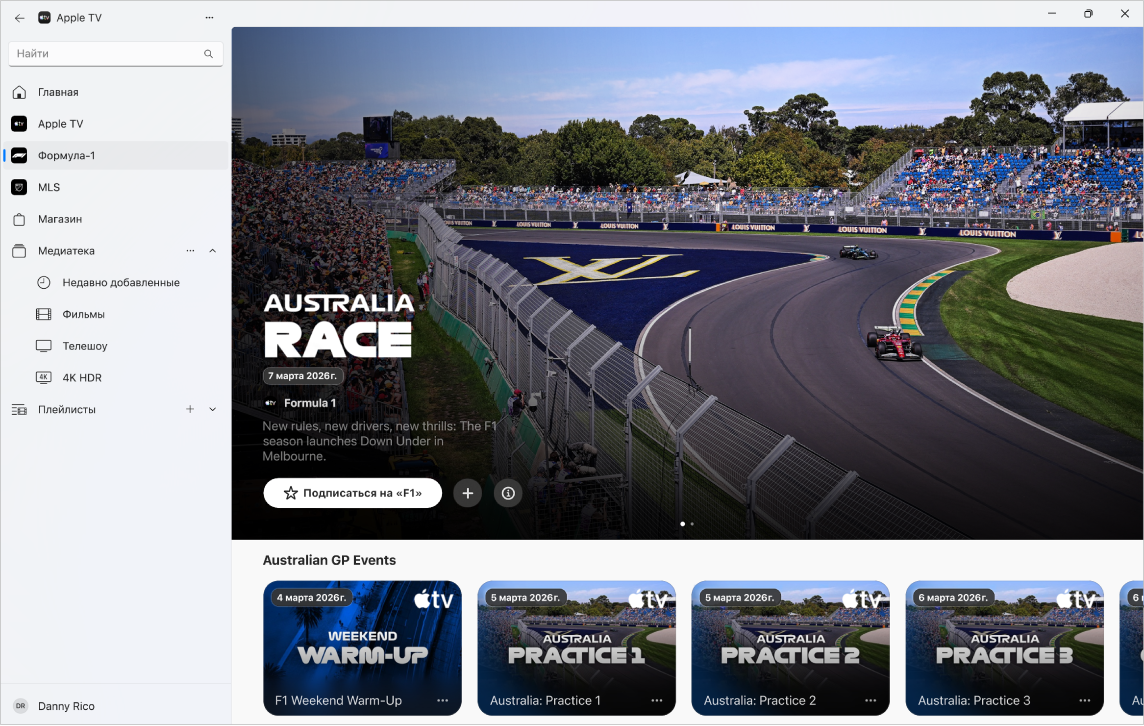The height and width of the screenshot is (726, 1144).
Task: Add a new playlist with the plus icon
Action: pyautogui.click(x=190, y=409)
